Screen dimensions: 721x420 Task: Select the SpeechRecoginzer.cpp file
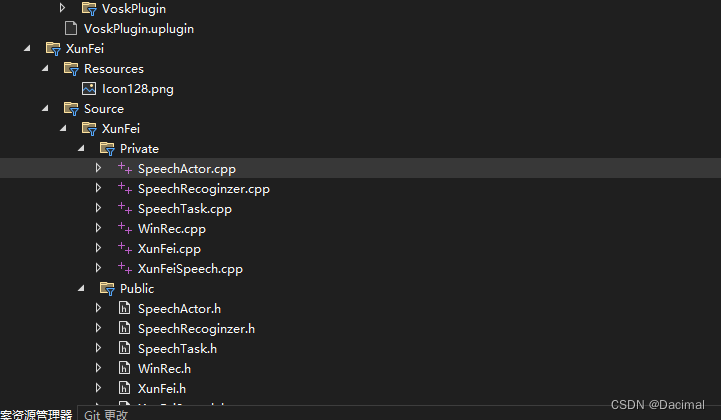[203, 189]
